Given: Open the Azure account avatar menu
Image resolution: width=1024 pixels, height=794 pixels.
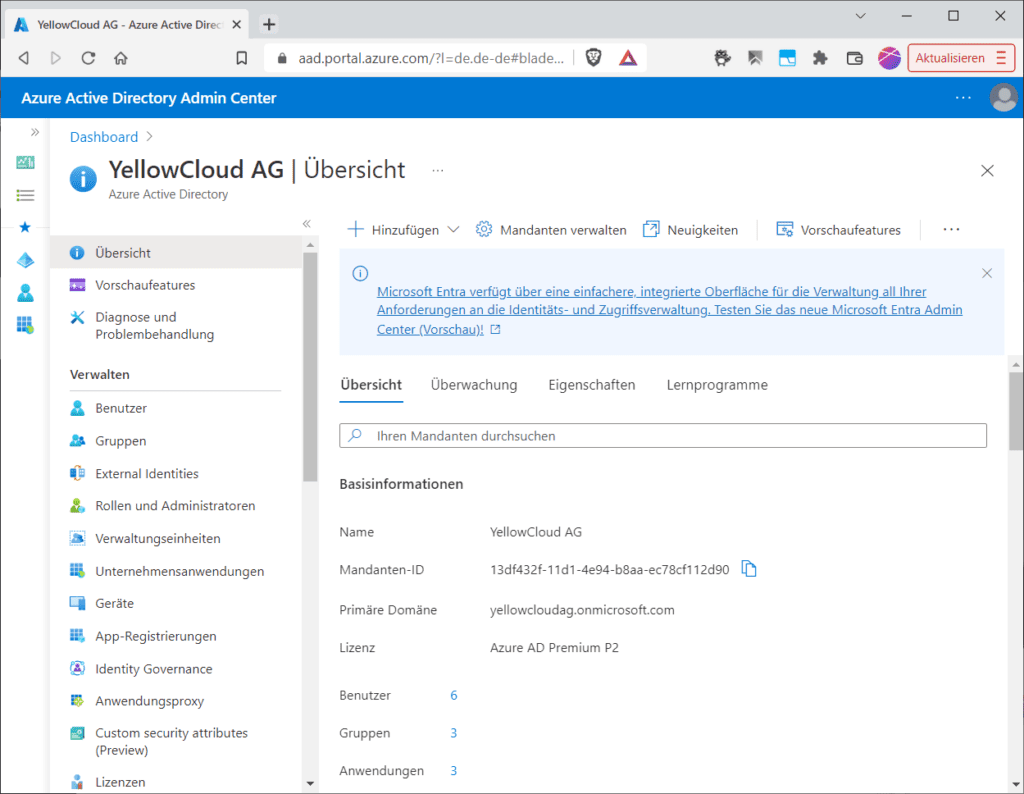Looking at the screenshot, I should tap(1003, 98).
